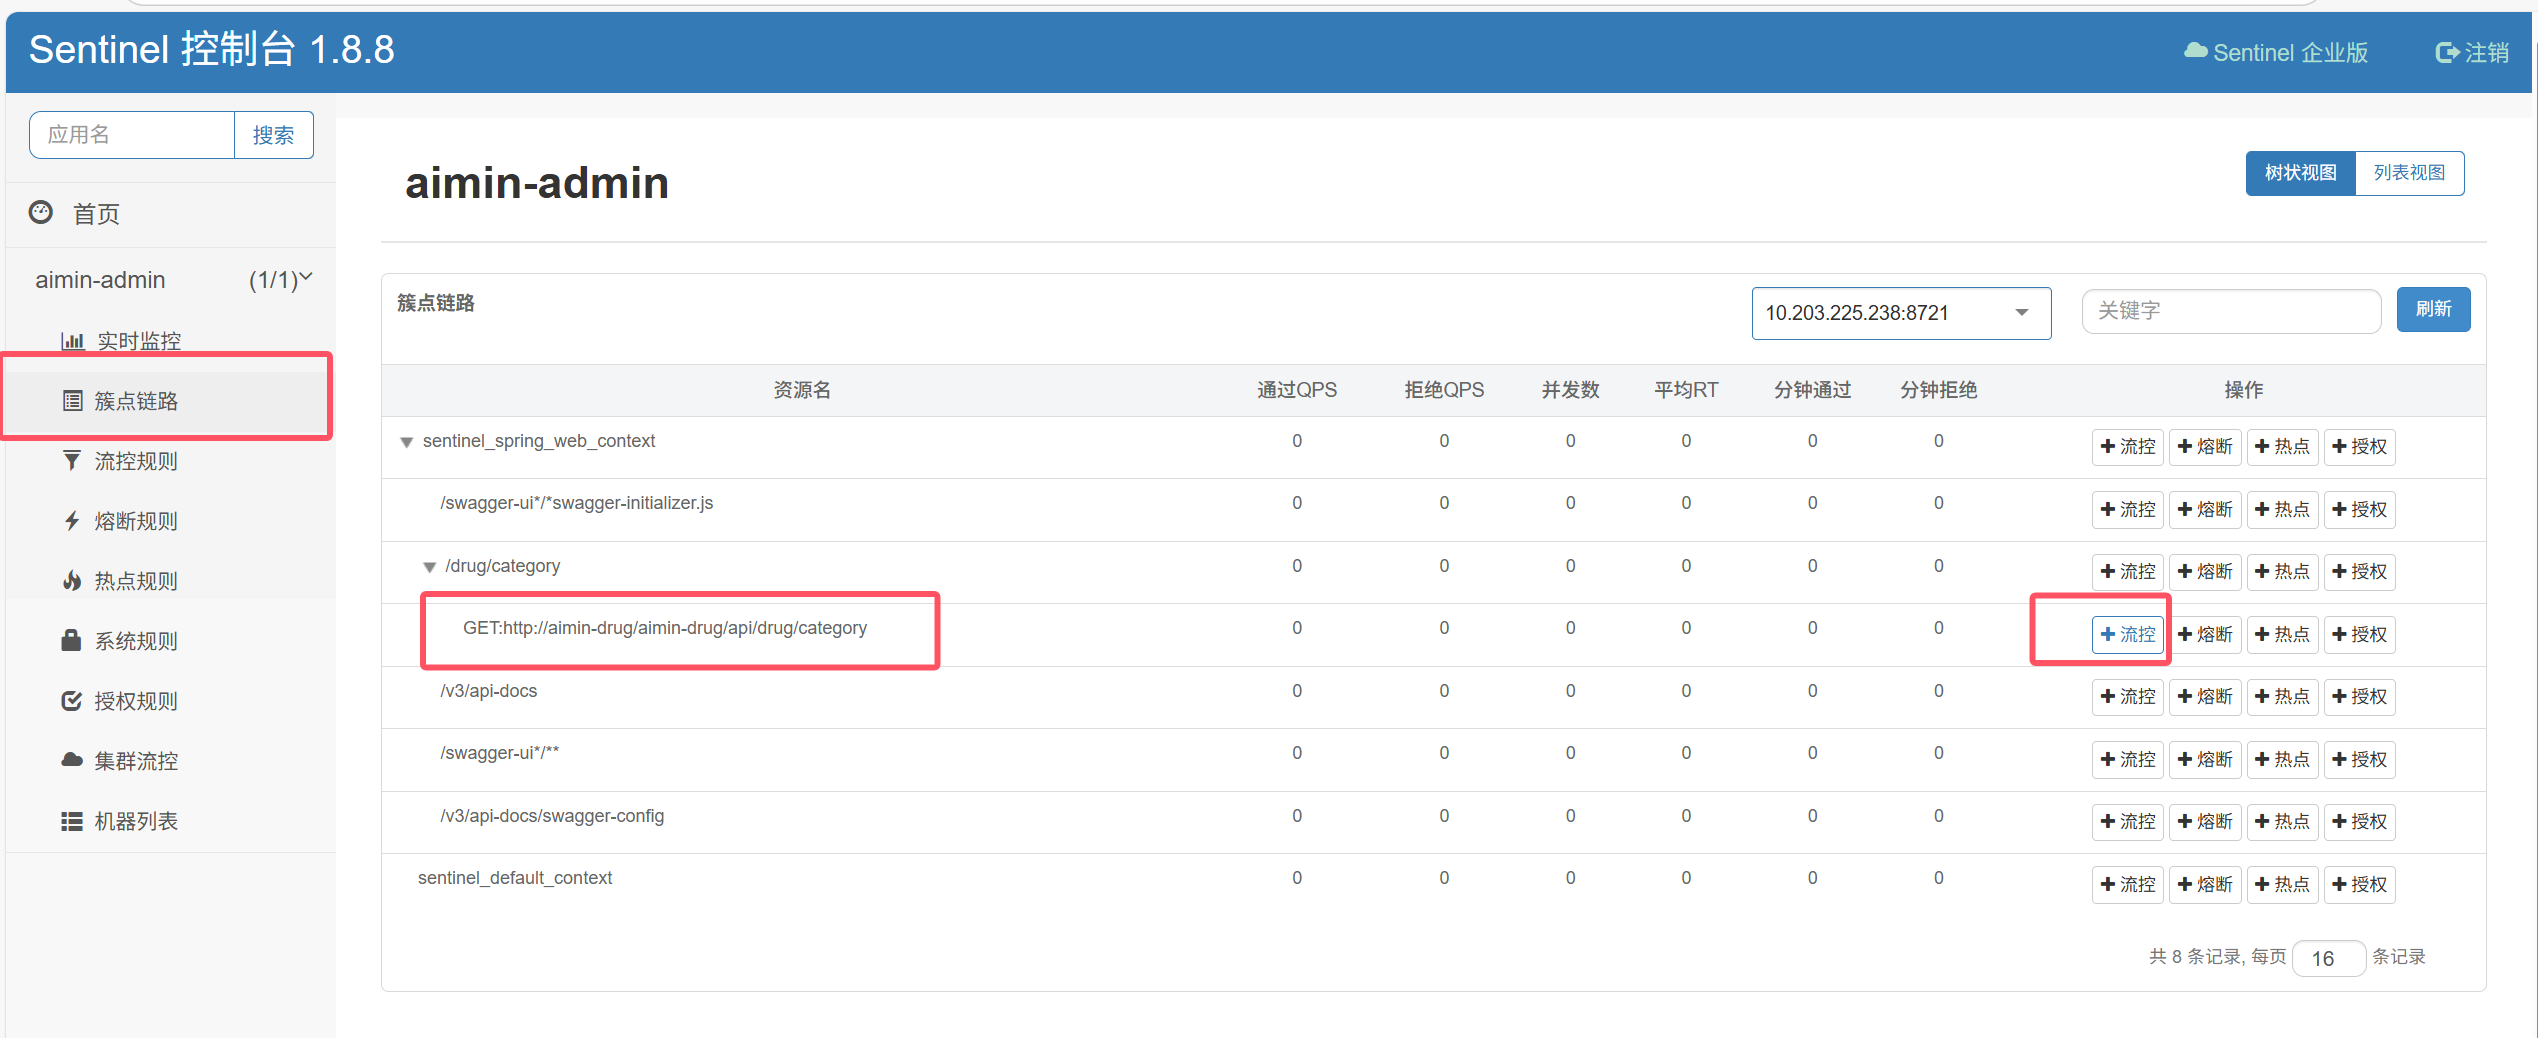
Task: Click the bar chart icon for 实时监控
Action: 72,341
